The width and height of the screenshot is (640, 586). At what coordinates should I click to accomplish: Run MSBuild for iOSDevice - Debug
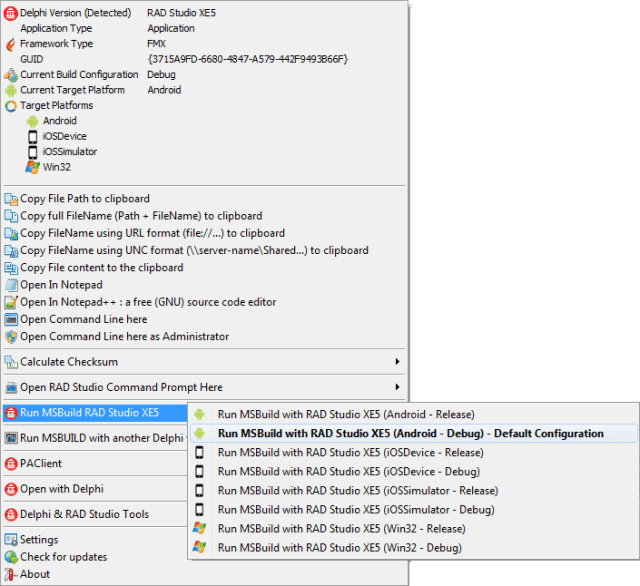(413, 472)
